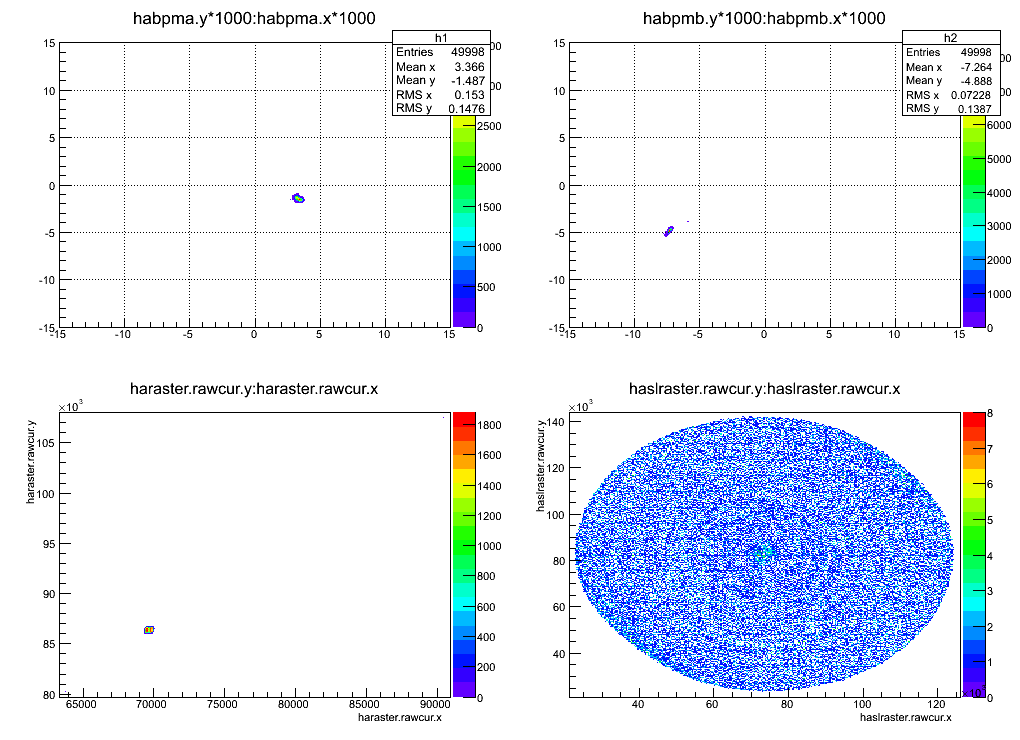Click the 6000 label on habpmb color scale
This screenshot has height=740, width=1020.
(999, 125)
